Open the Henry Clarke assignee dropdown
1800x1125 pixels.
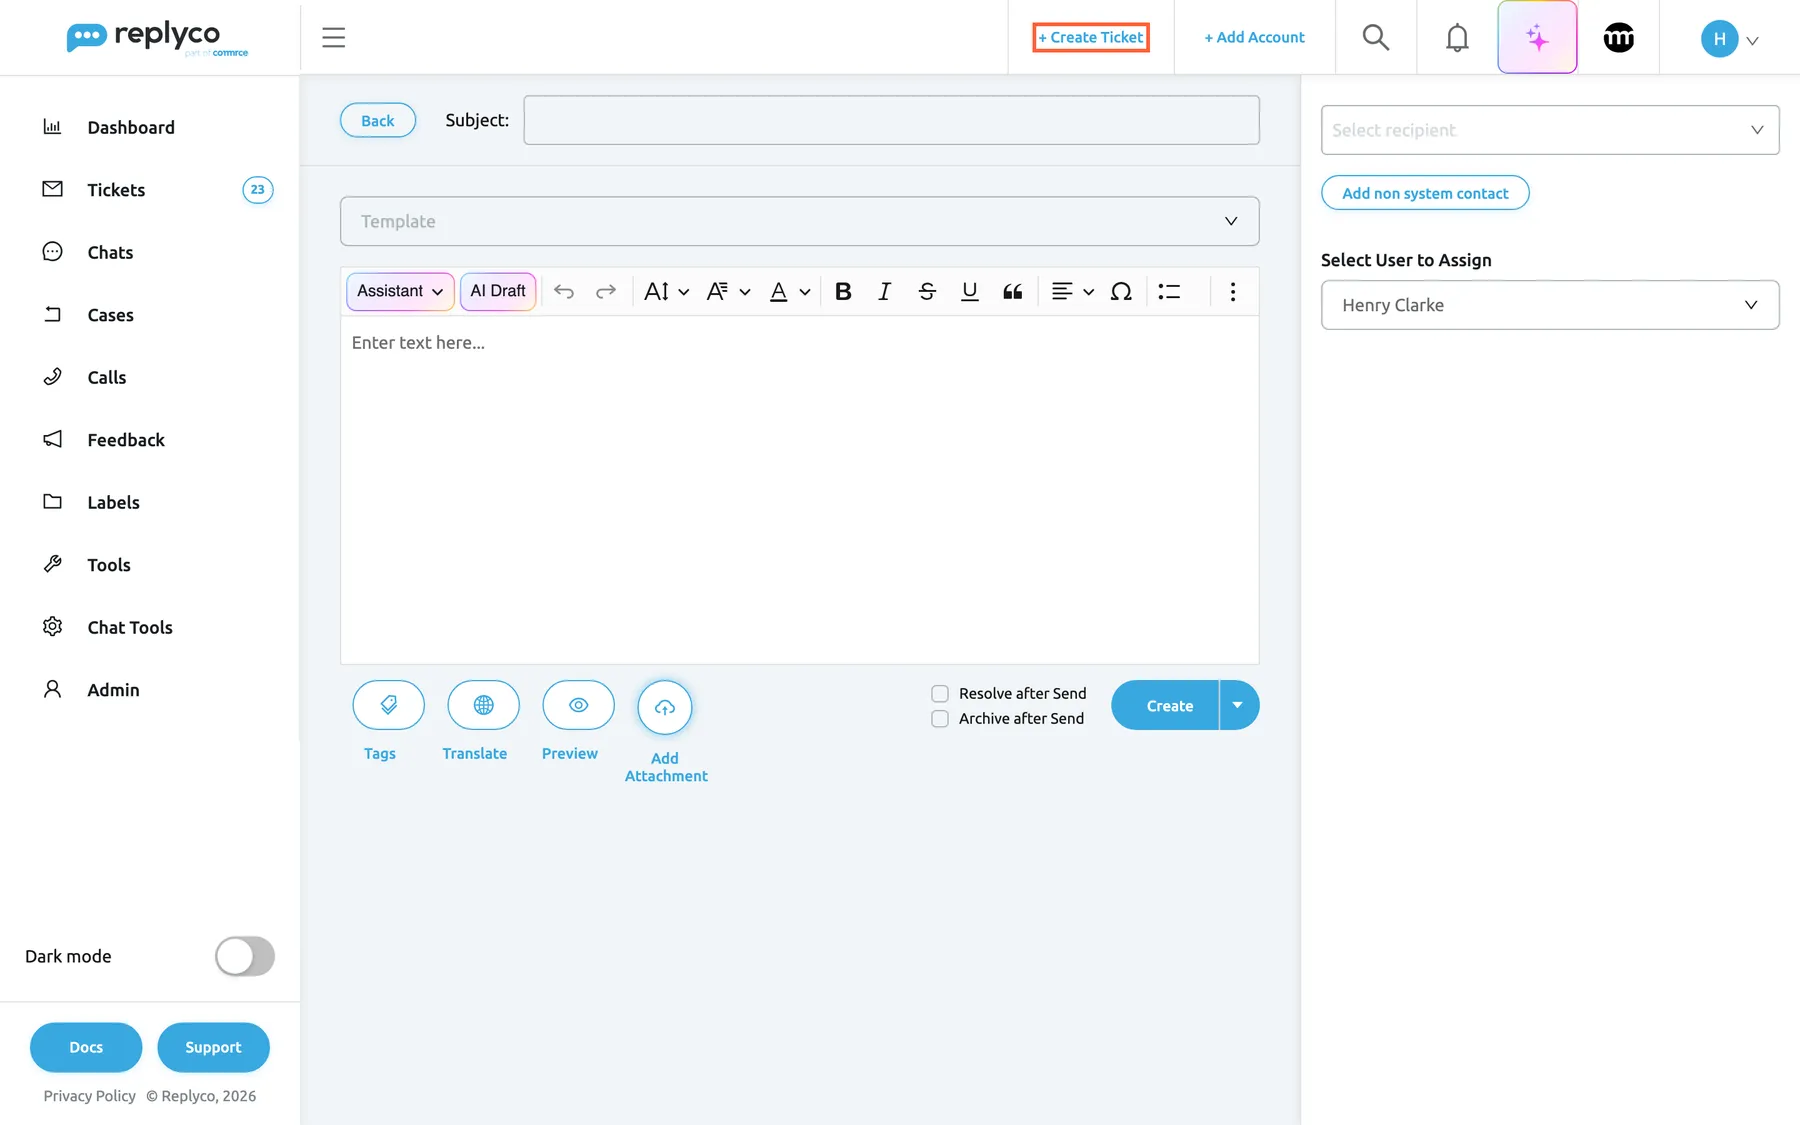pos(1550,305)
